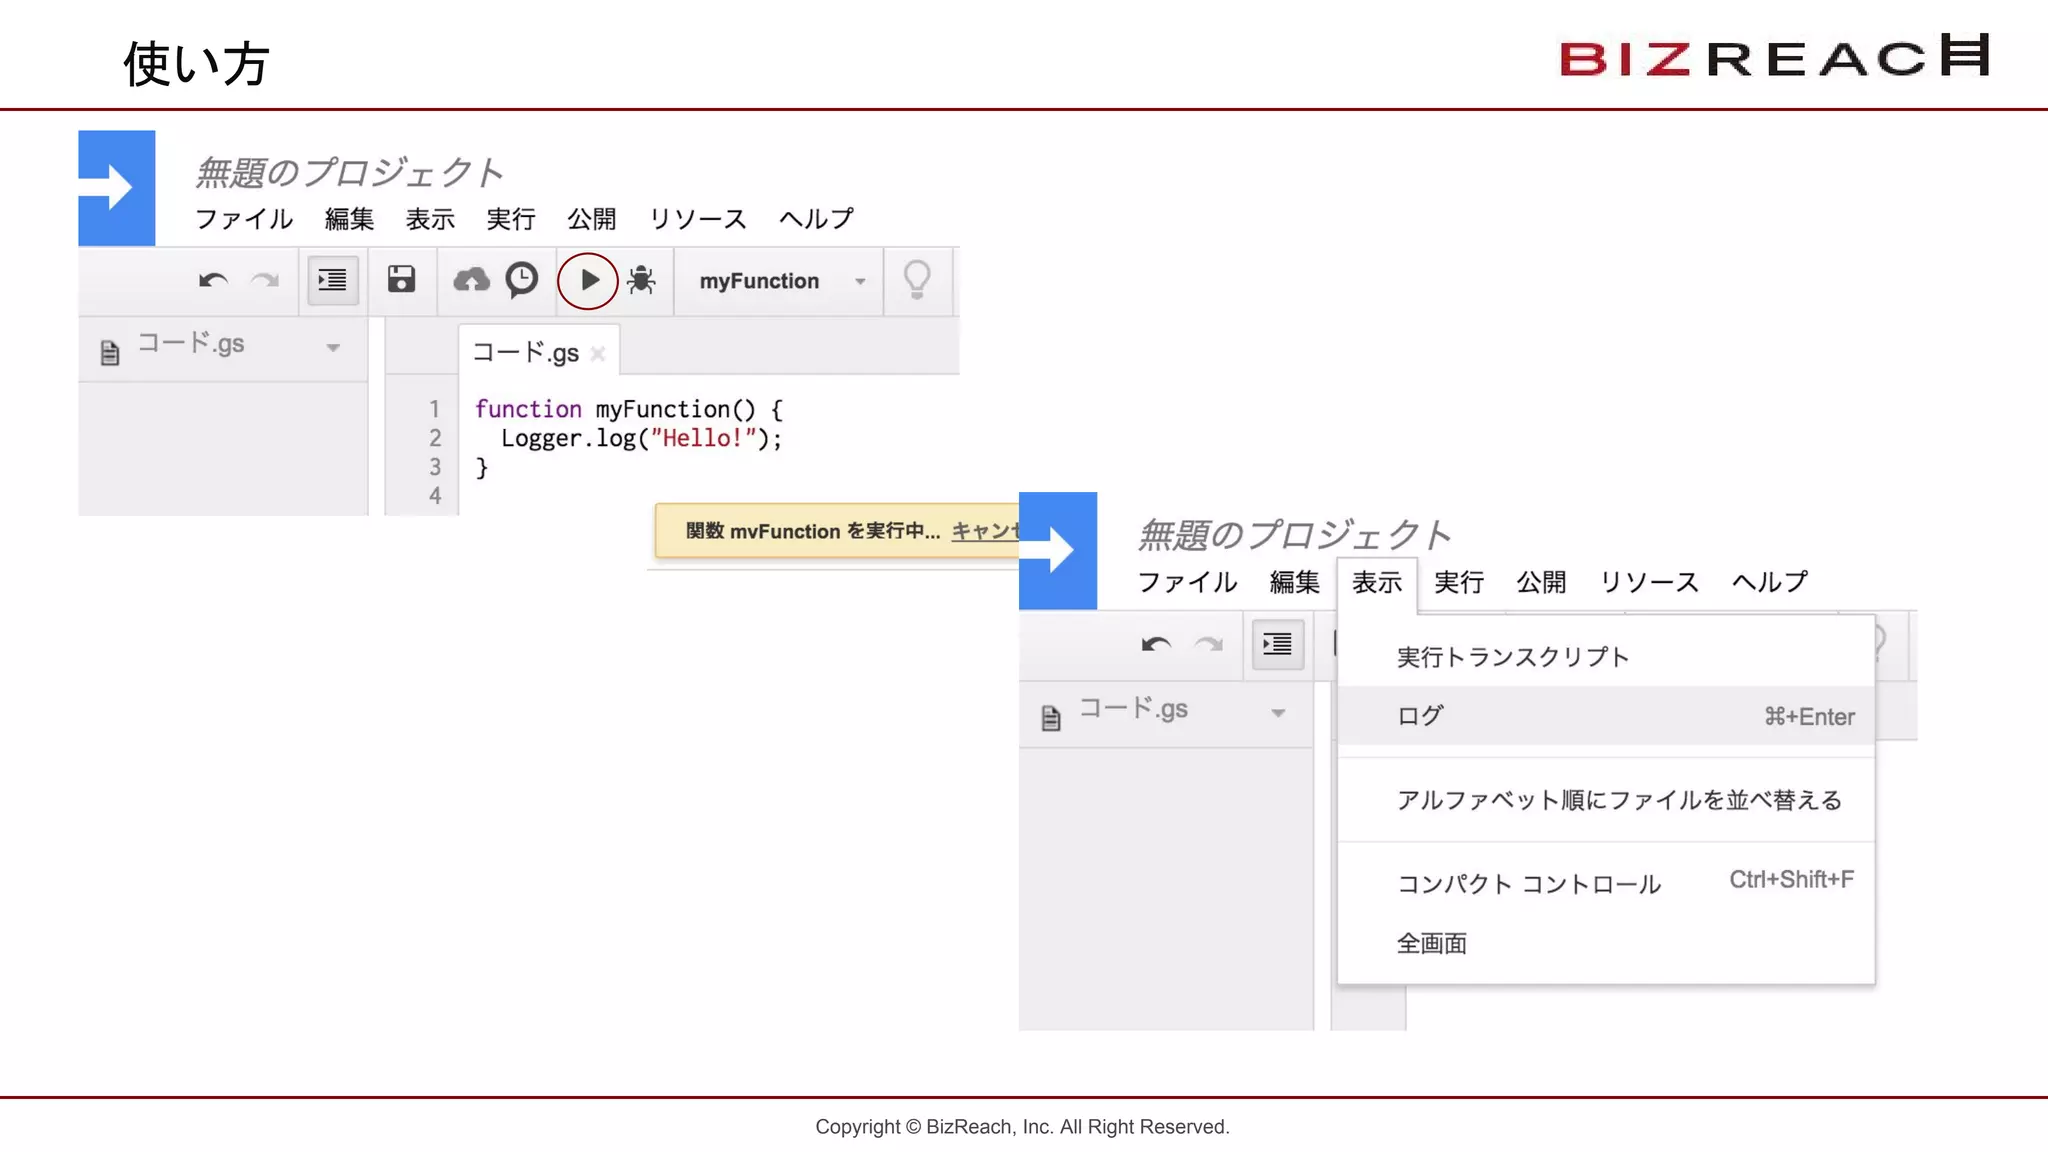Select 全画面 in the open menu
The width and height of the screenshot is (2048, 1152).
click(1432, 944)
